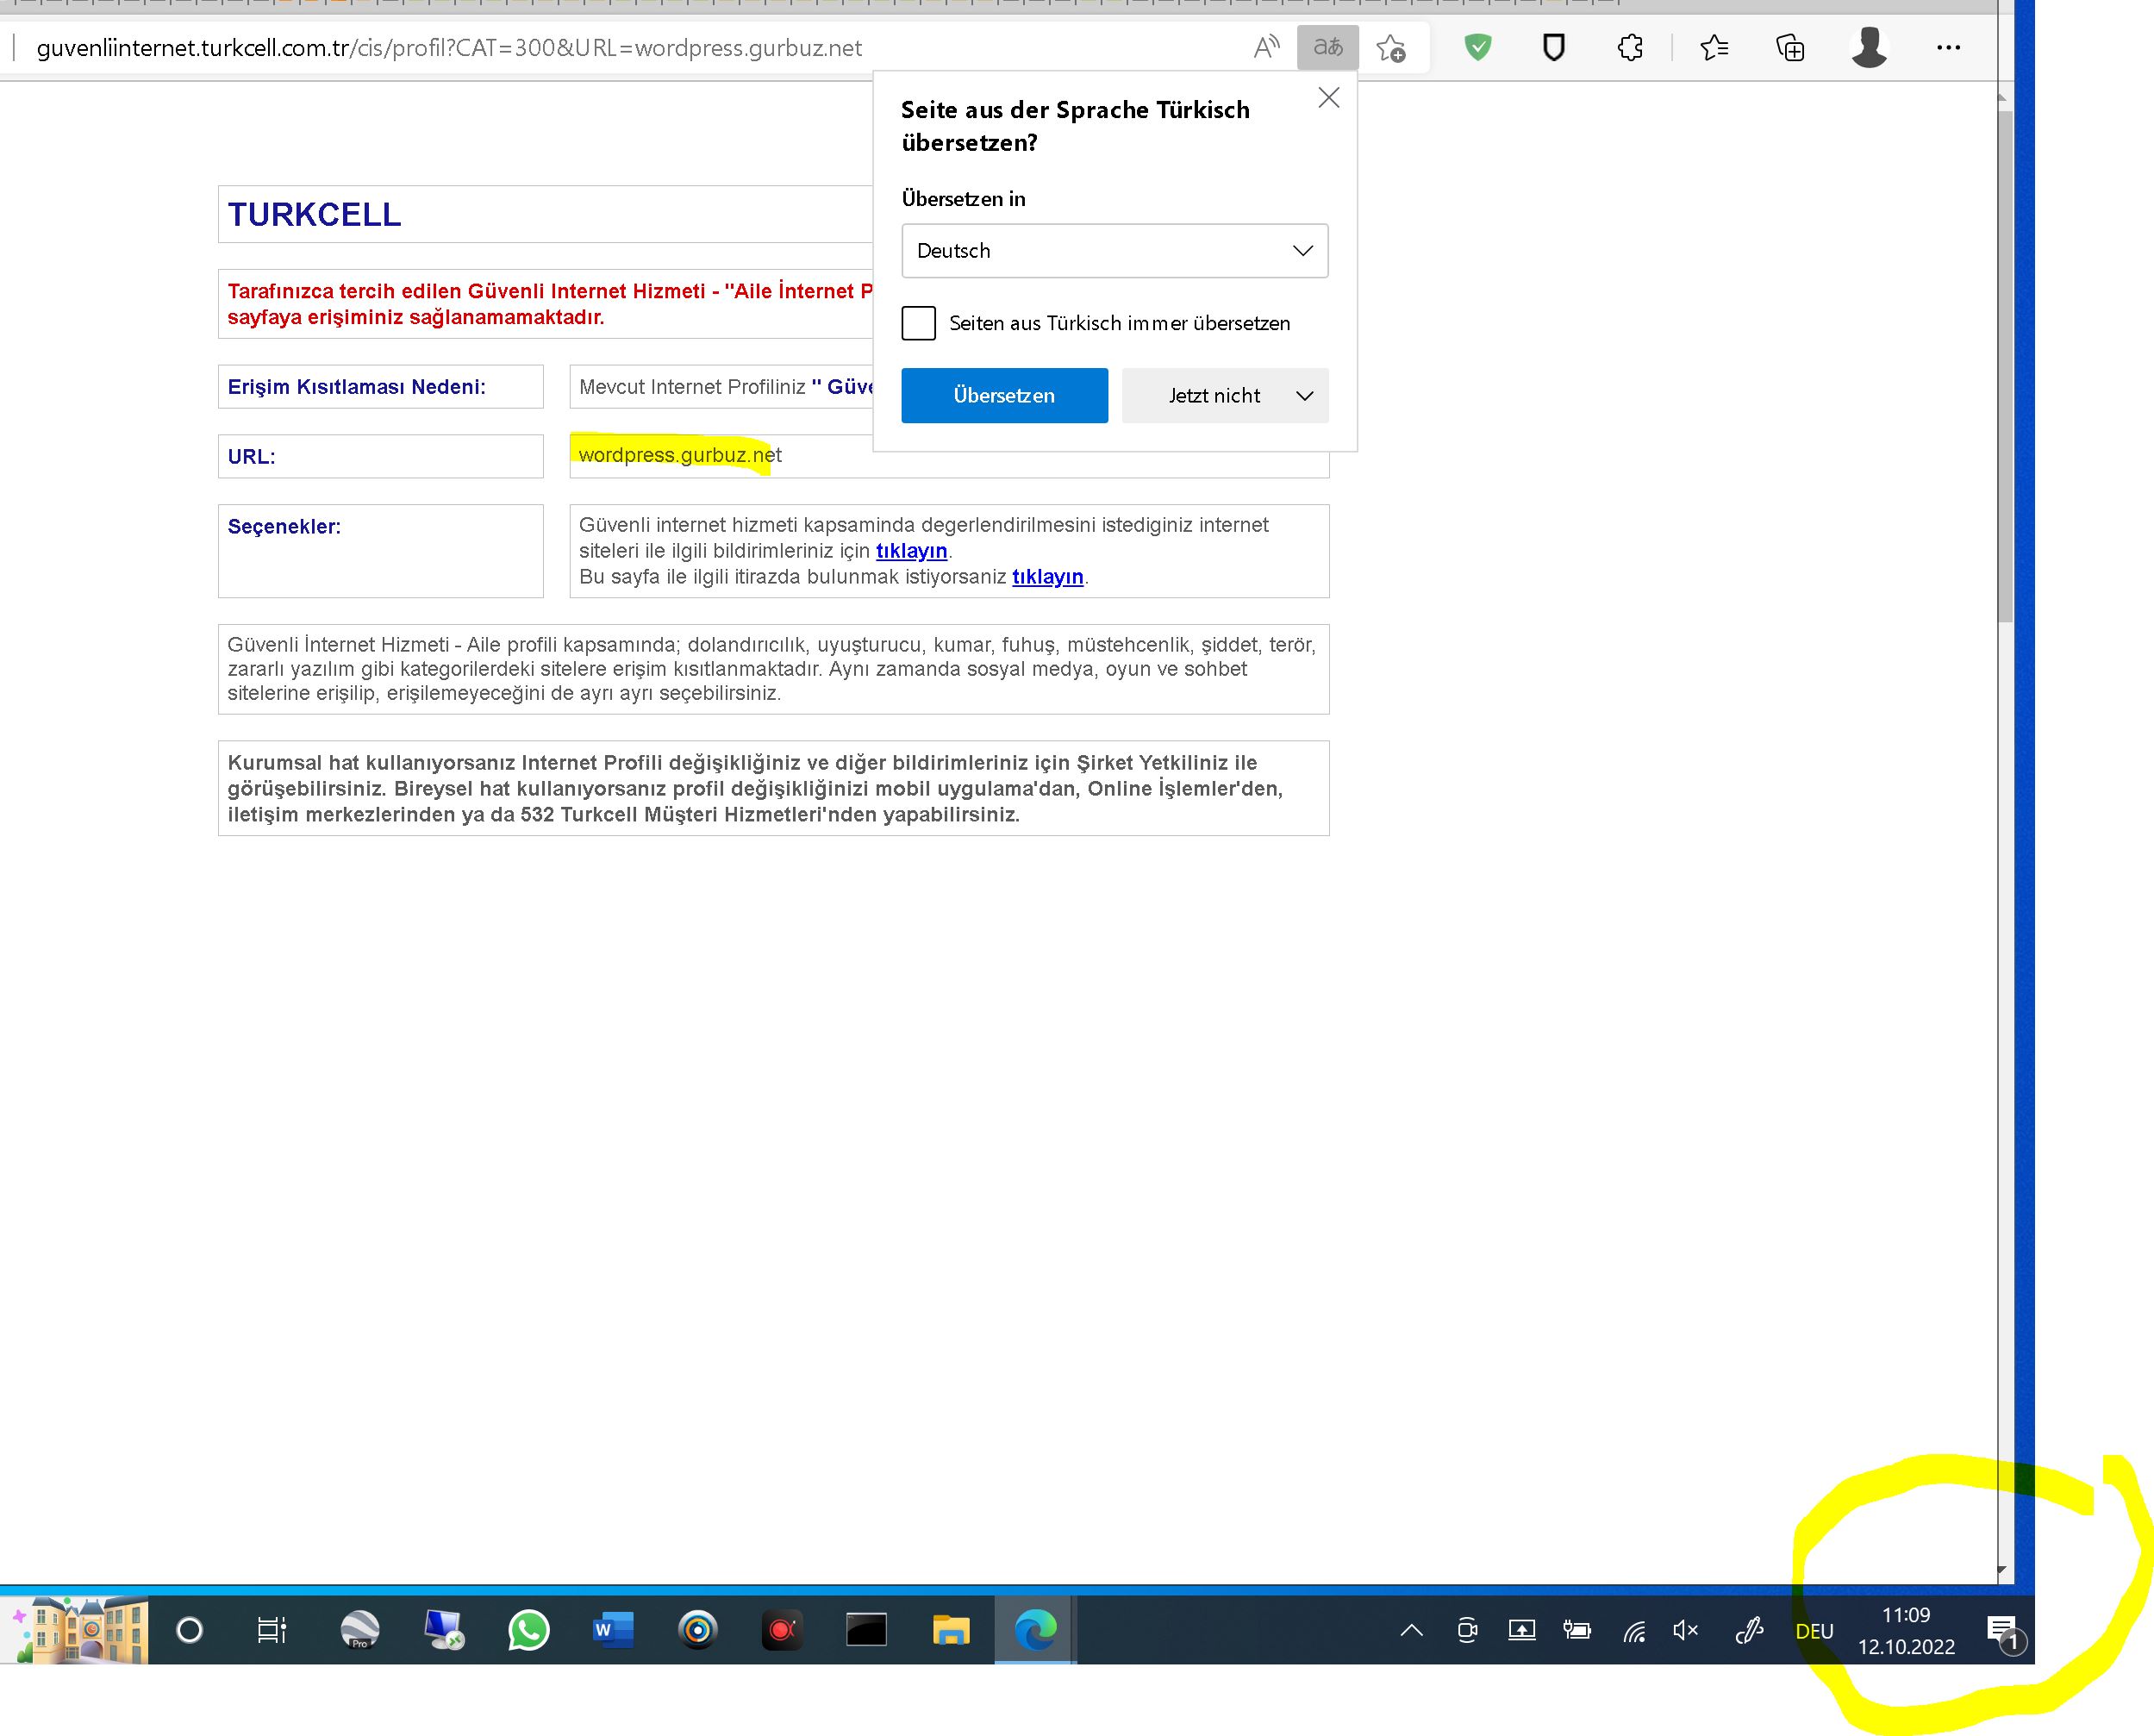Open the Extensions puzzle icon

point(1630,47)
